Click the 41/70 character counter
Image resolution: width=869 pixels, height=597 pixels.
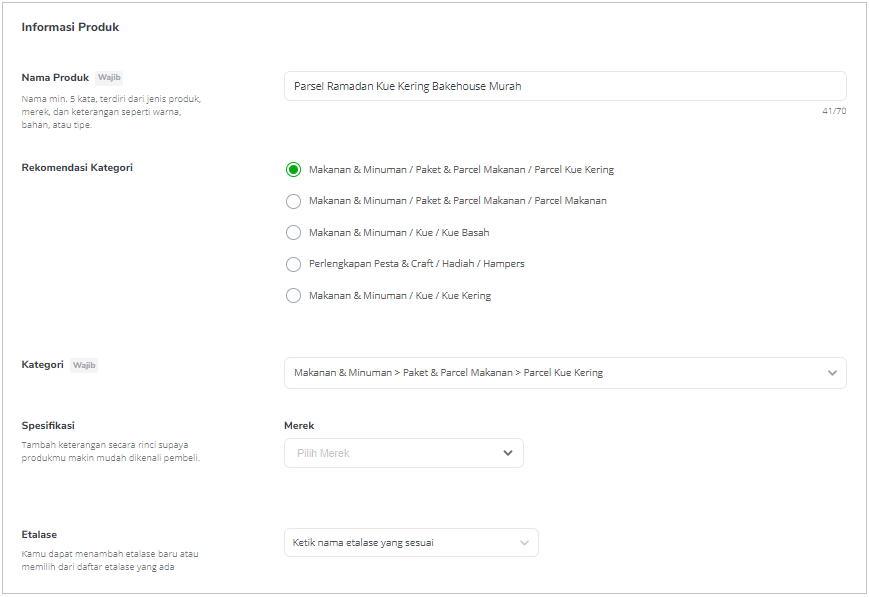coord(834,111)
